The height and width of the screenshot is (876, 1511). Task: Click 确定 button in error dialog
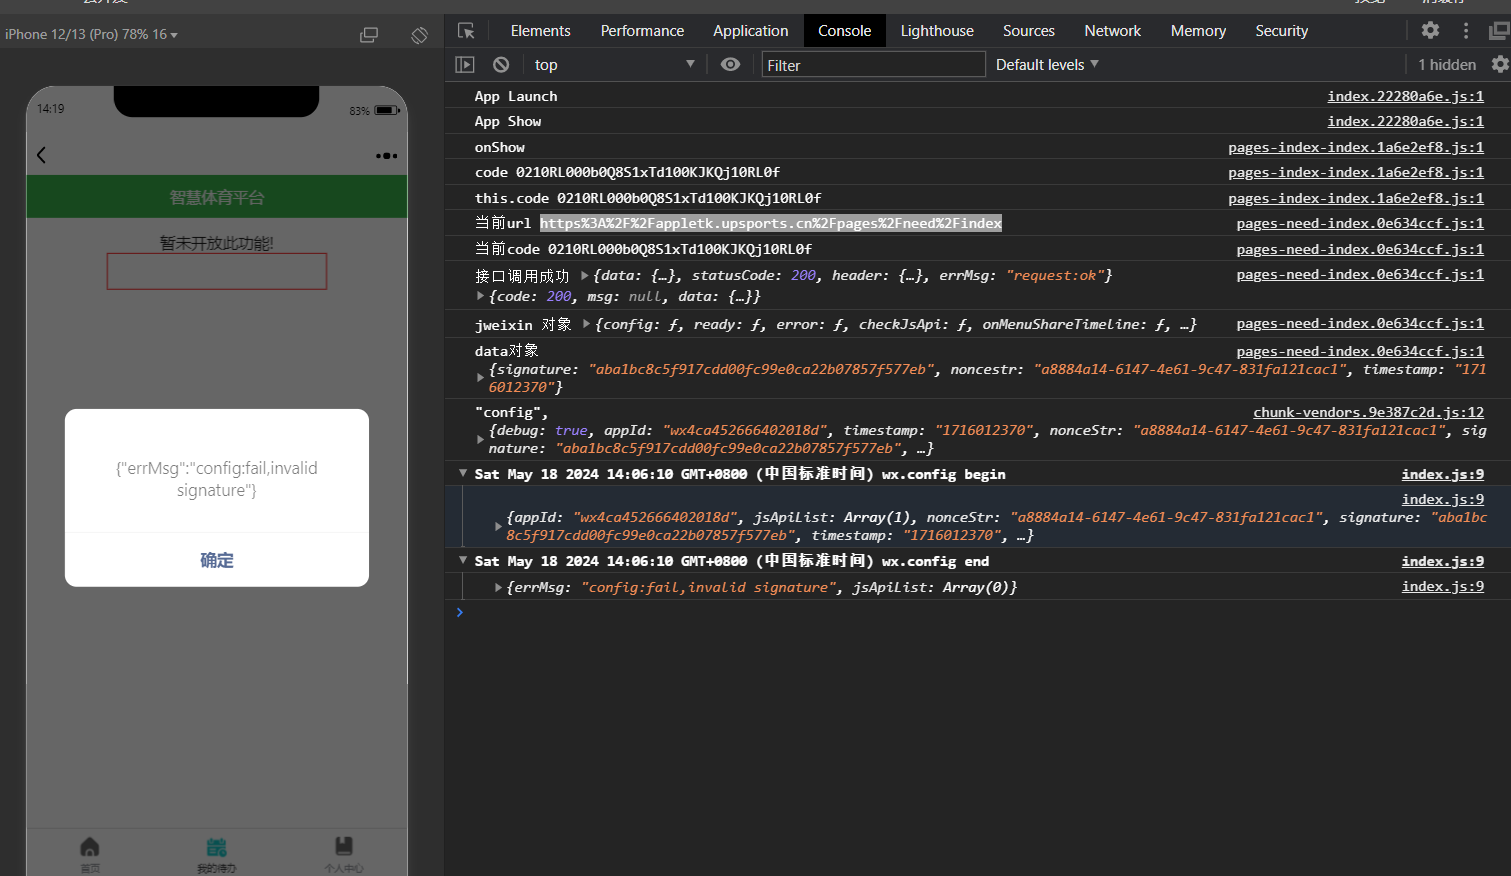(217, 560)
